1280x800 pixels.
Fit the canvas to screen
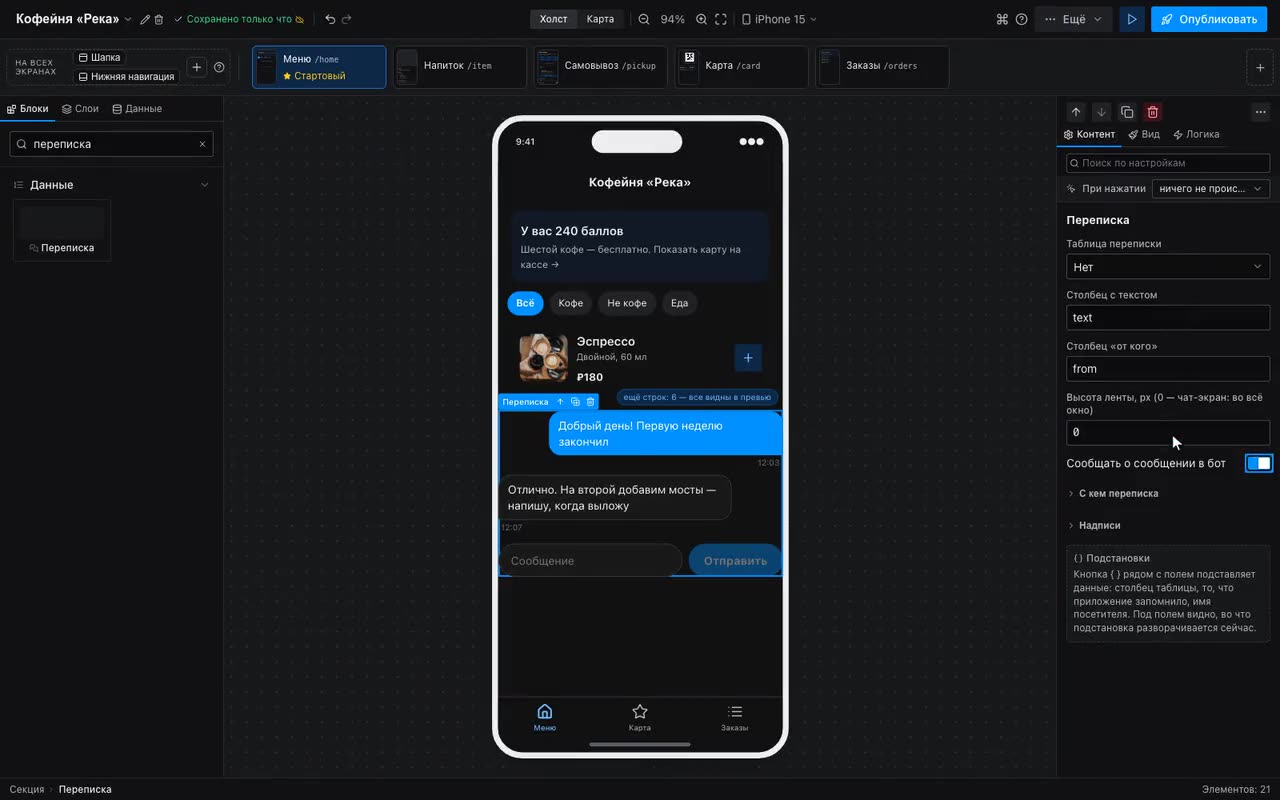point(720,19)
